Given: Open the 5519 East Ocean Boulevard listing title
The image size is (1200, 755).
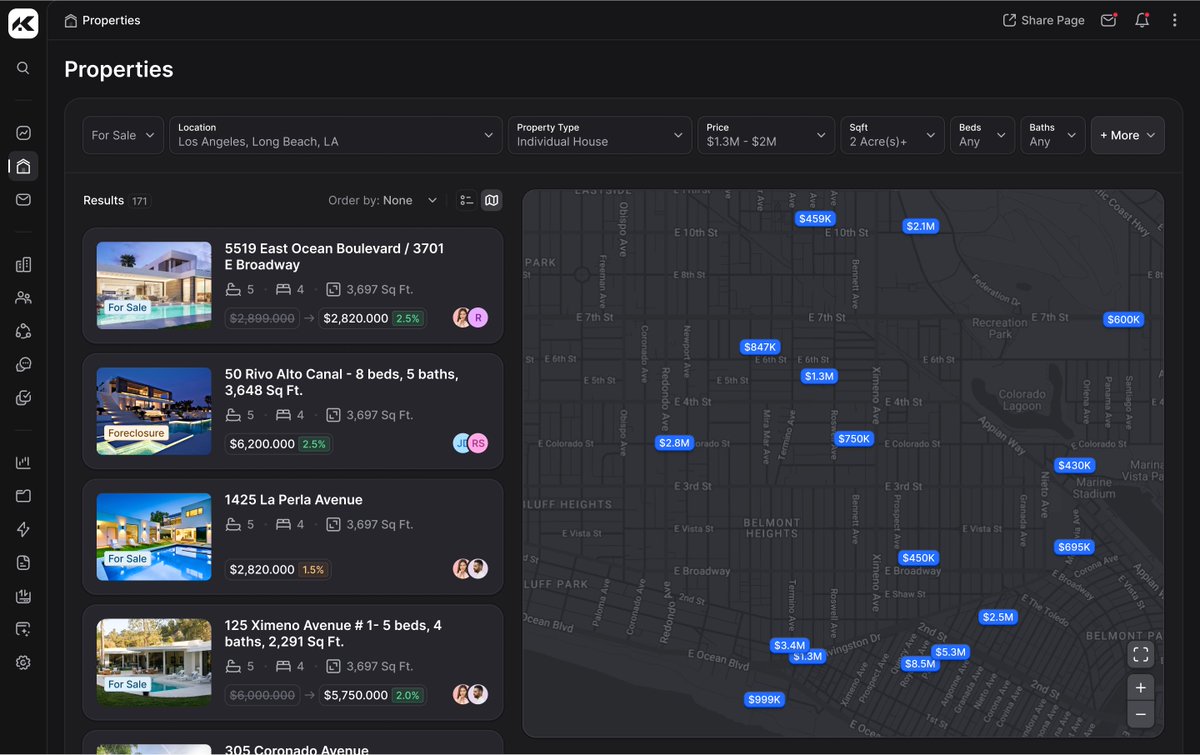Looking at the screenshot, I should (334, 256).
